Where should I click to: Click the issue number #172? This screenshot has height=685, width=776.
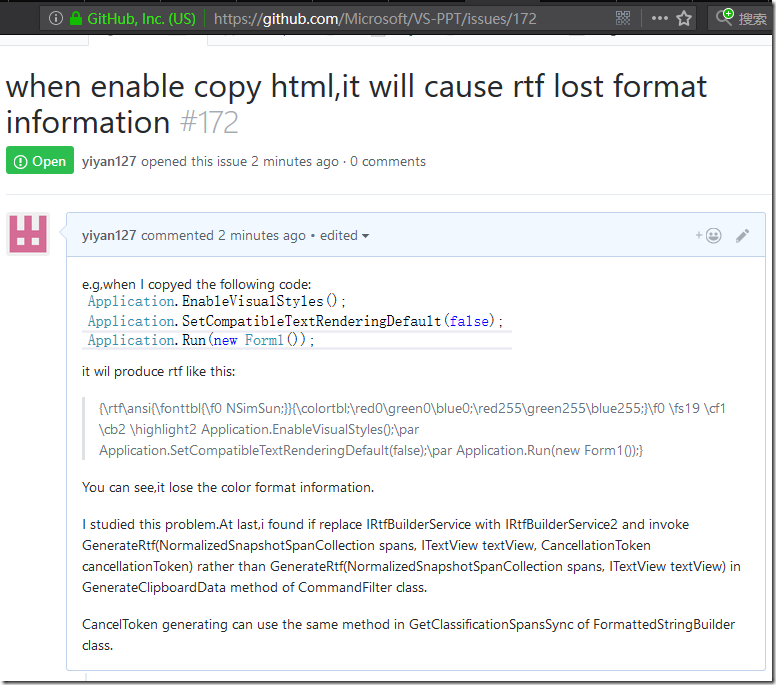coord(209,122)
